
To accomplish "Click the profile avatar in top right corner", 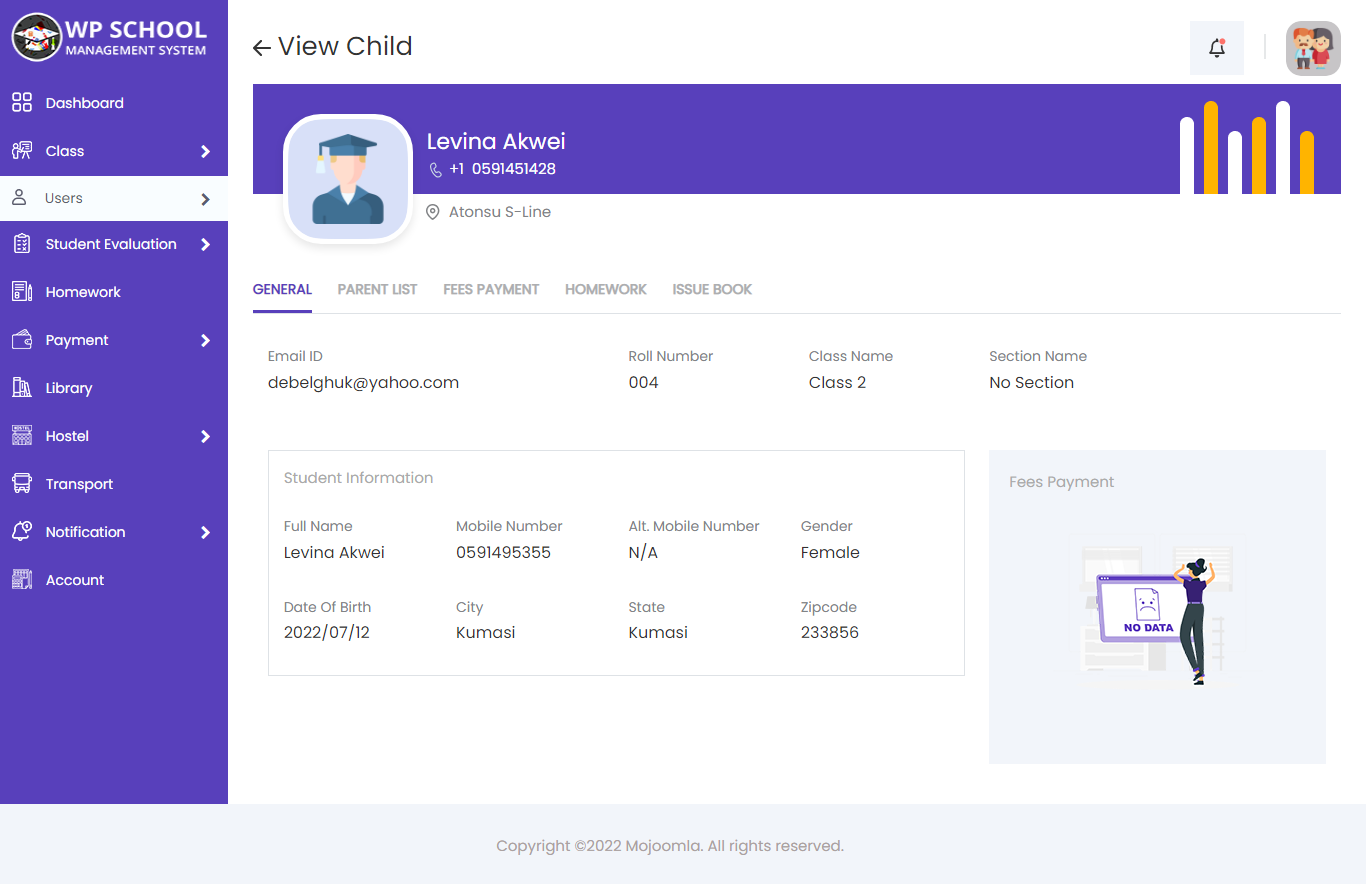I will click(1313, 47).
